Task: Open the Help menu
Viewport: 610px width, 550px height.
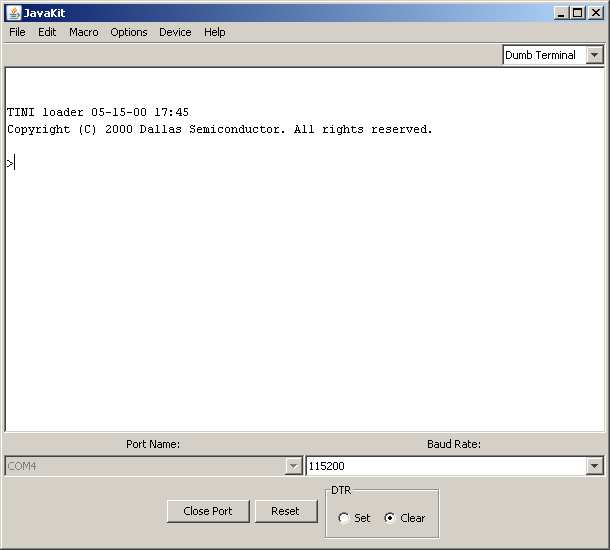Action: pos(215,32)
